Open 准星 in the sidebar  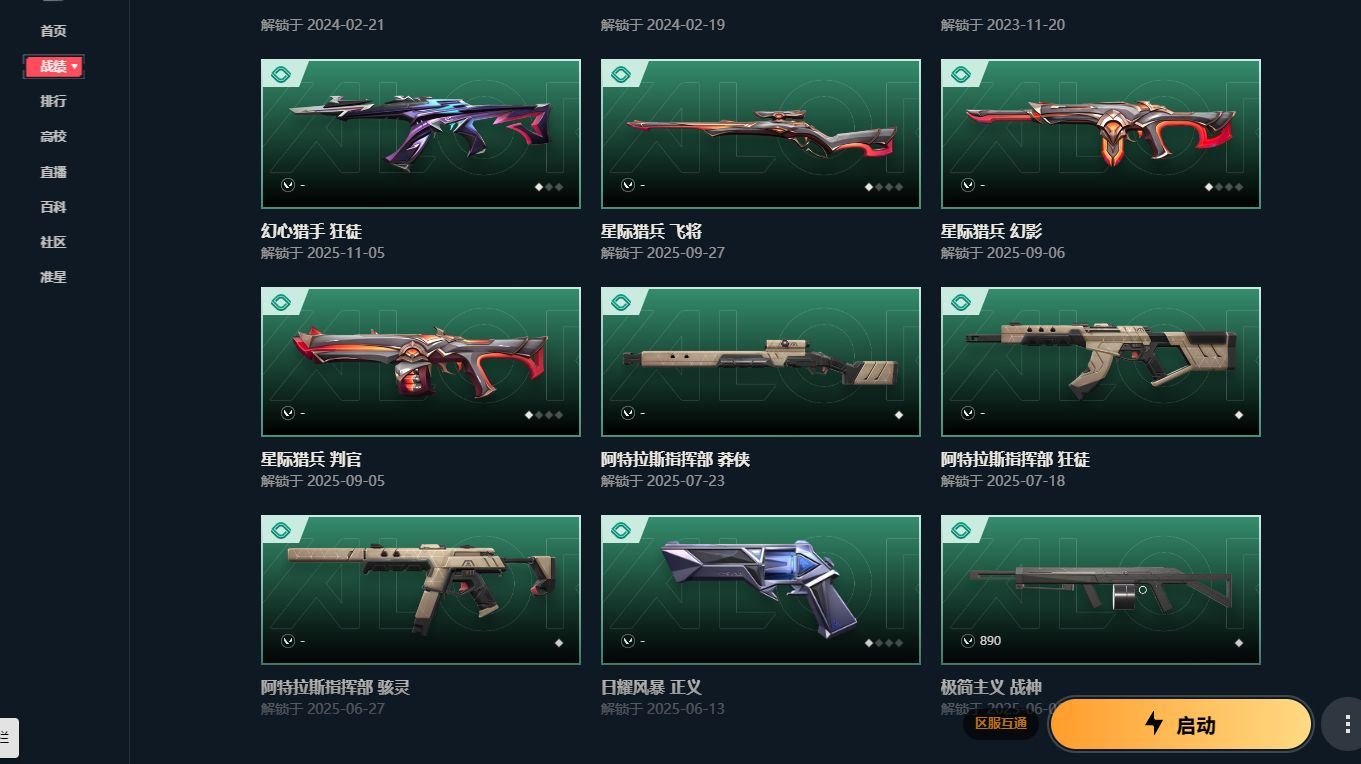pyautogui.click(x=53, y=277)
